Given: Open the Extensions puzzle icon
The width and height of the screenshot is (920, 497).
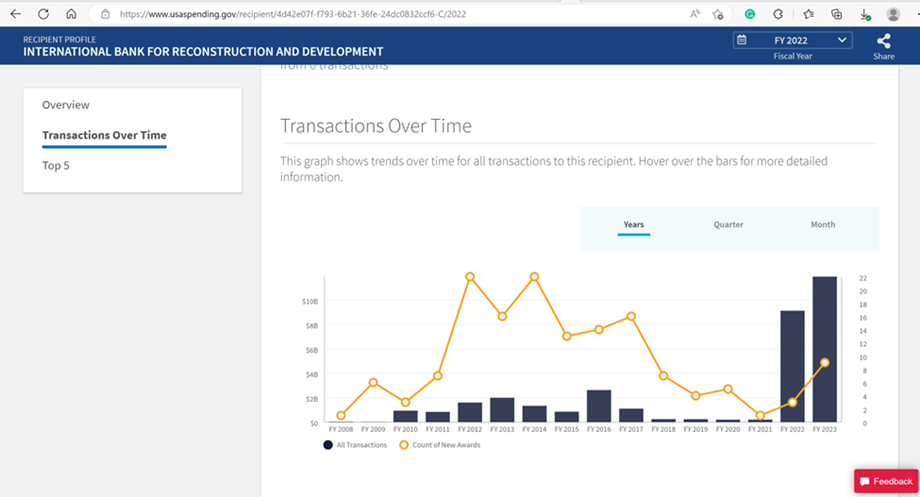Looking at the screenshot, I should pyautogui.click(x=778, y=14).
